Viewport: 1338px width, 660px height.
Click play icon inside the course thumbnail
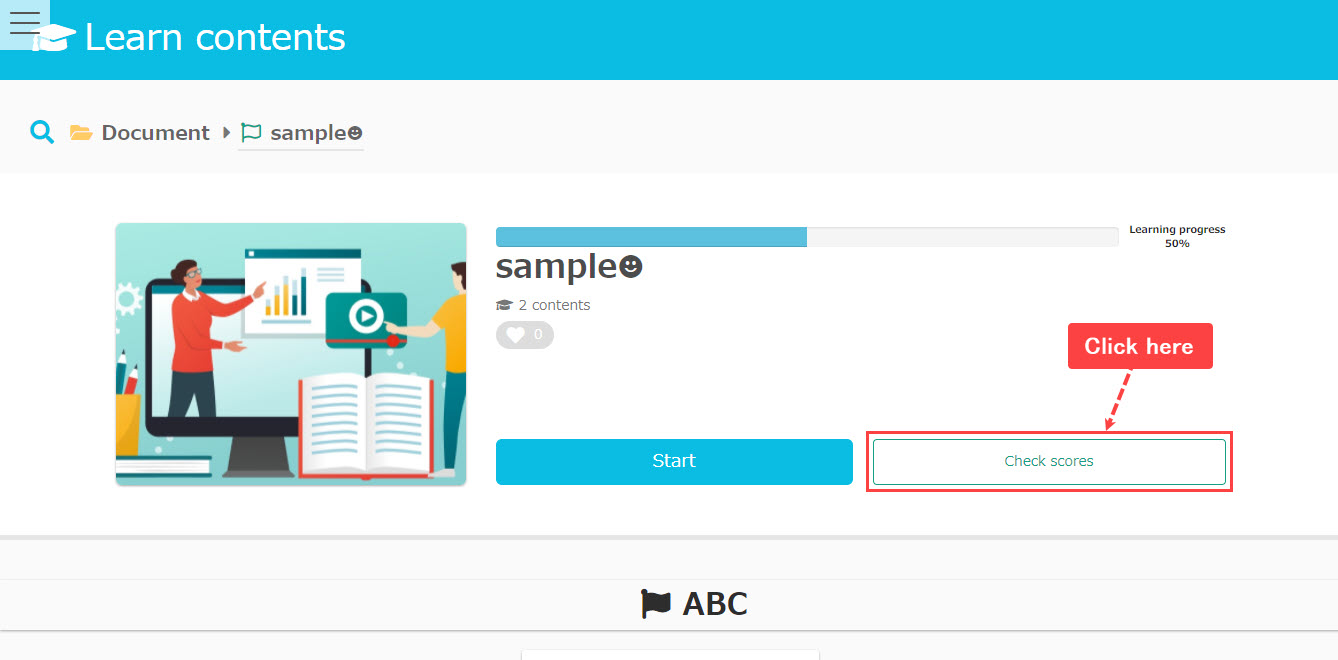pyautogui.click(x=366, y=317)
